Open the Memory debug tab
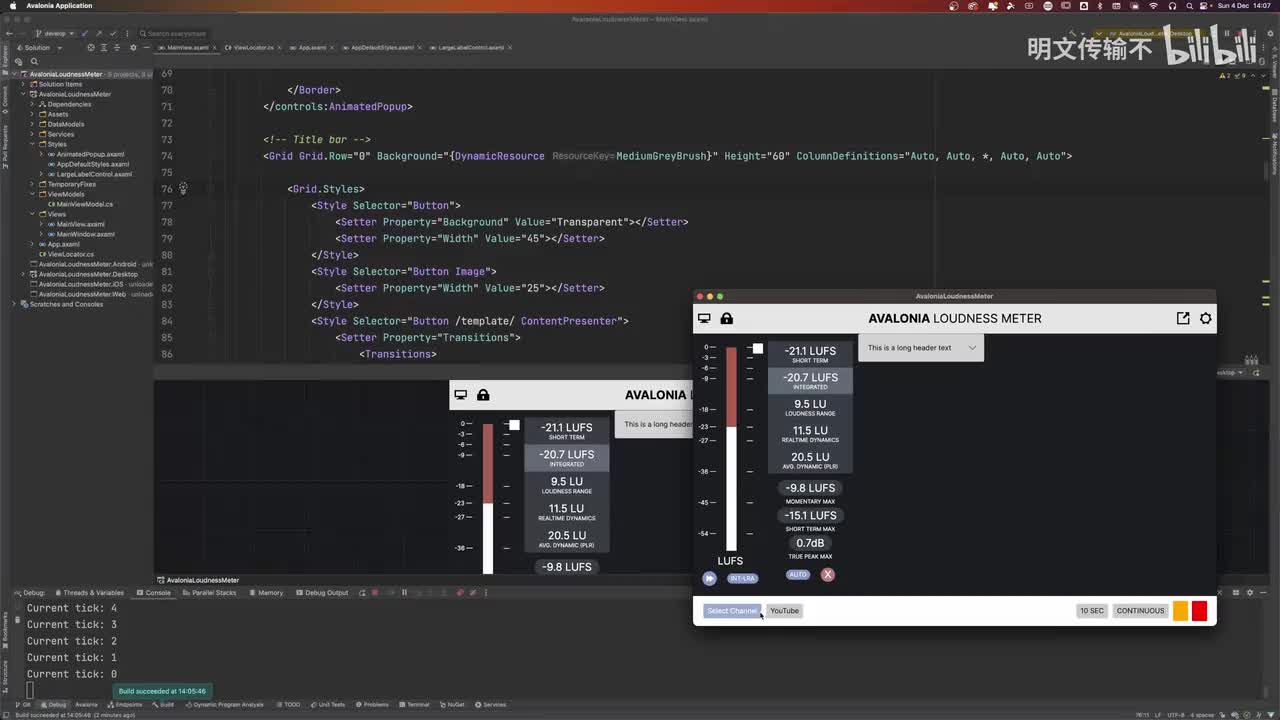 (267, 593)
